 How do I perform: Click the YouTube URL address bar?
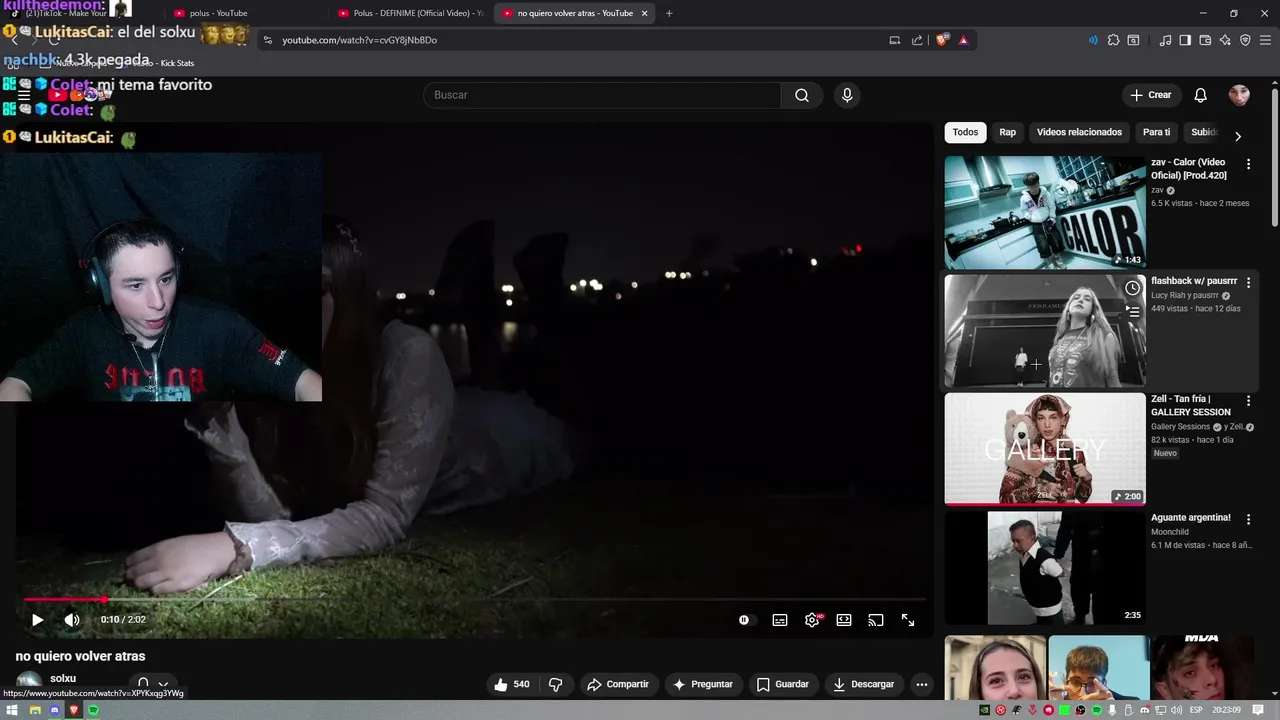(570, 40)
